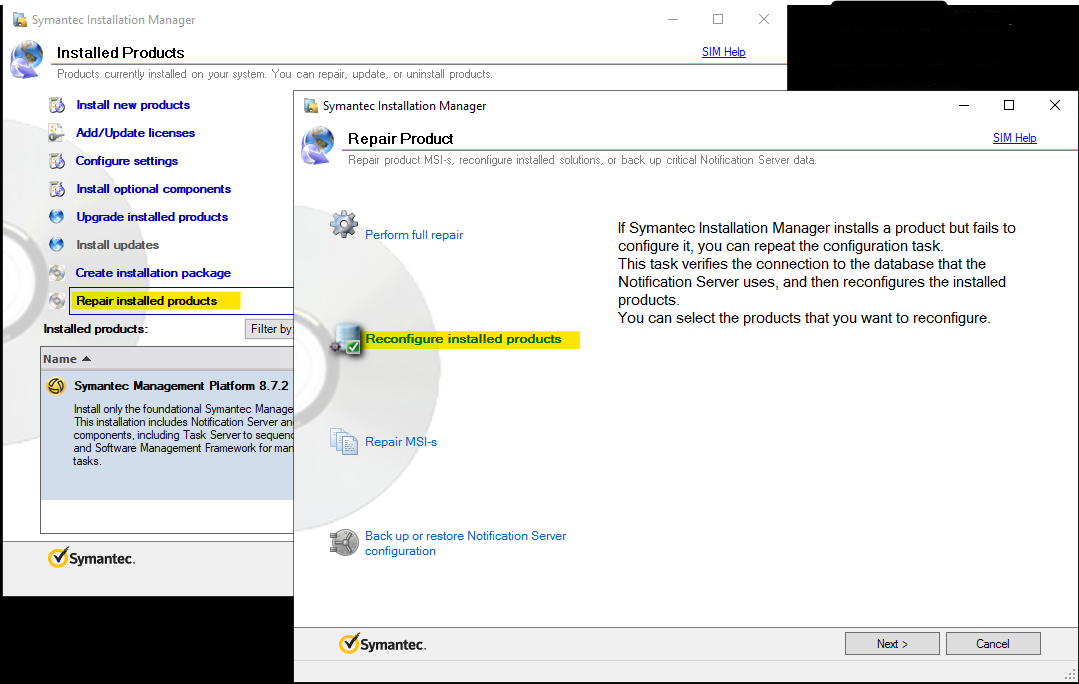Open Repair installed products

pos(147,301)
